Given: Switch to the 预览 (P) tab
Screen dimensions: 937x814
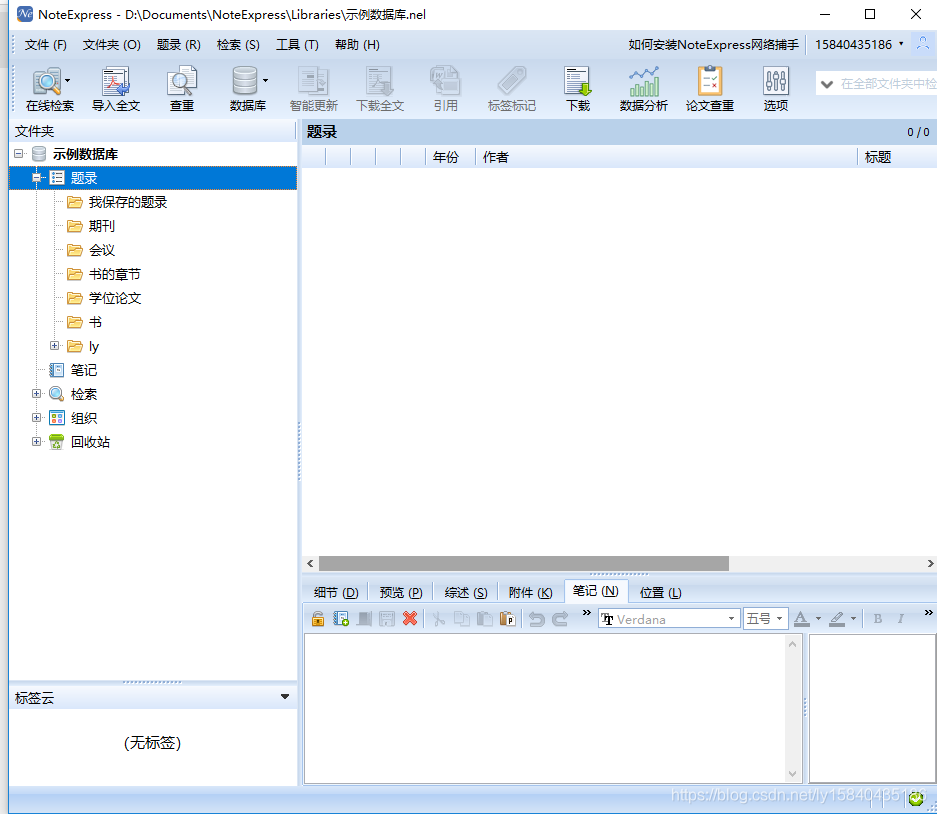Looking at the screenshot, I should 400,592.
